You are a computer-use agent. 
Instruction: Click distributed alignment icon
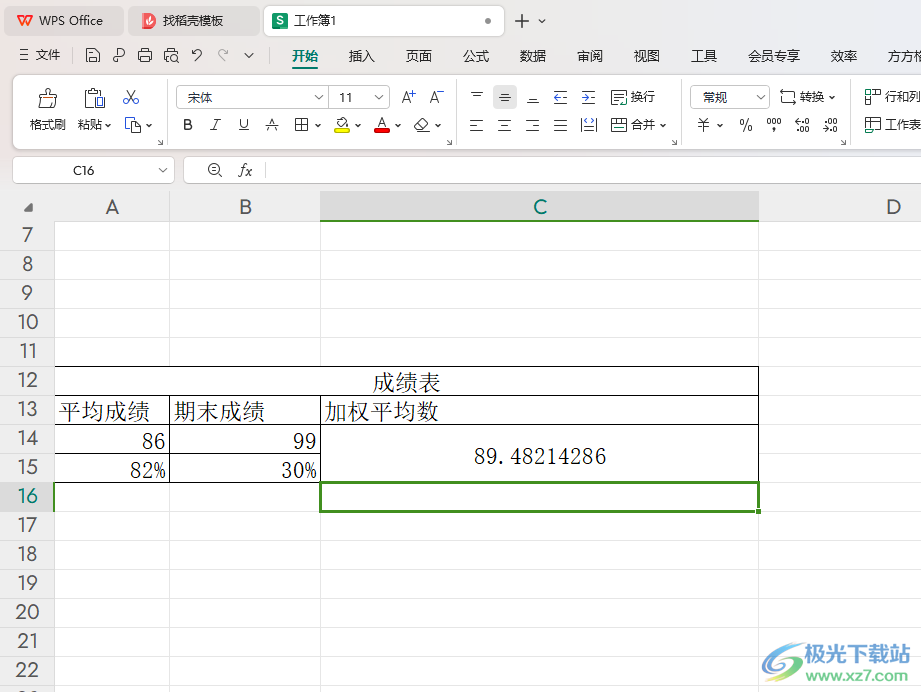pos(589,125)
